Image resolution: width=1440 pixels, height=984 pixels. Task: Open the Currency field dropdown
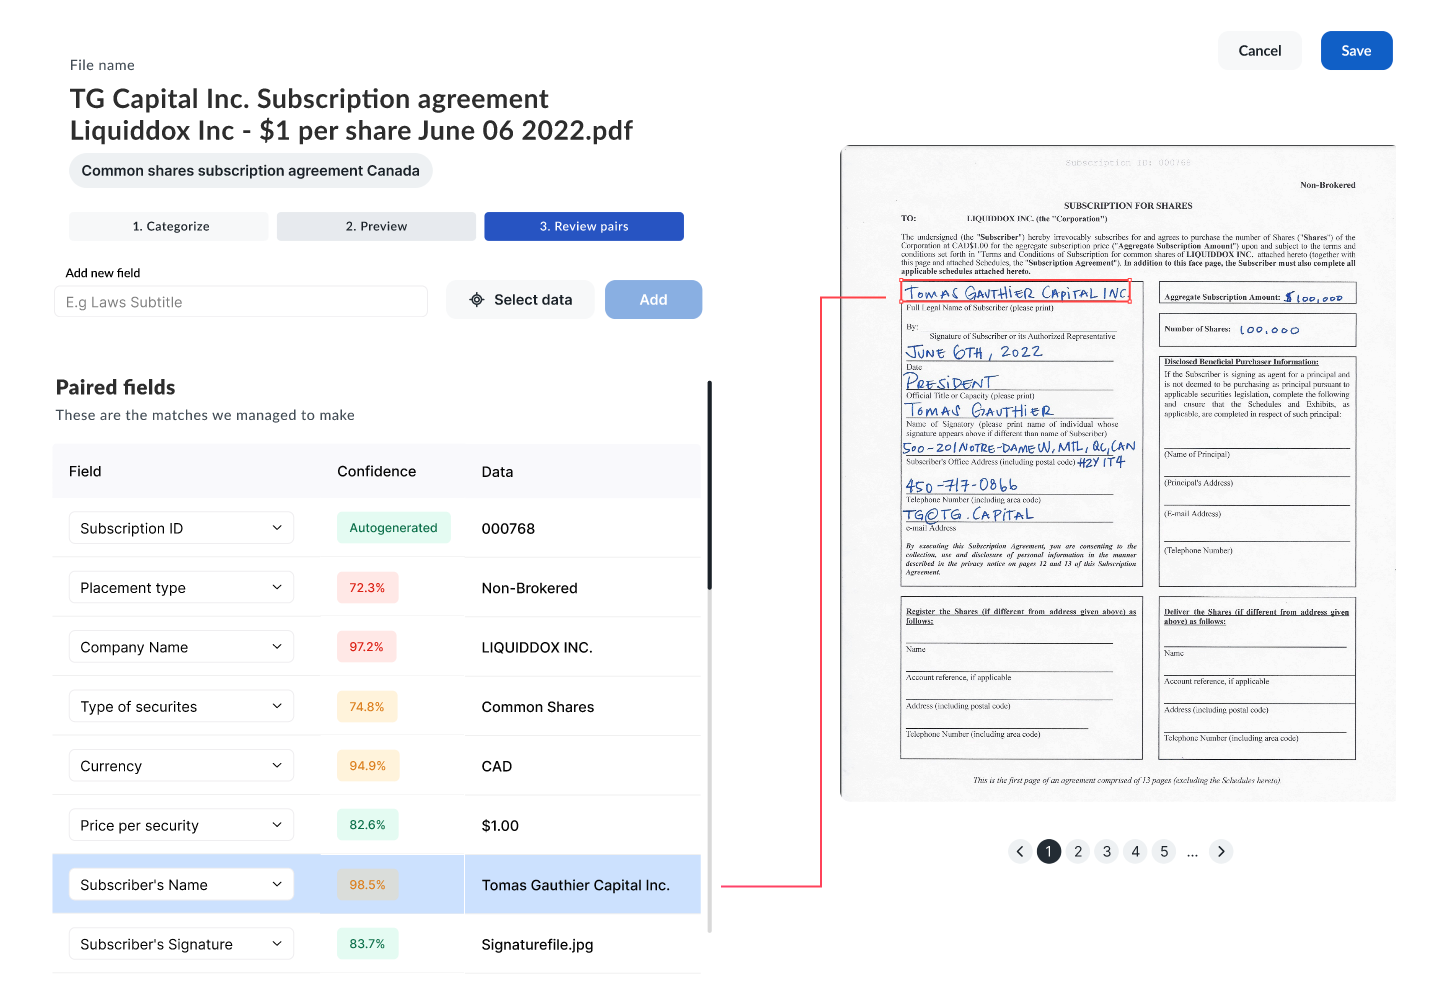coord(181,766)
